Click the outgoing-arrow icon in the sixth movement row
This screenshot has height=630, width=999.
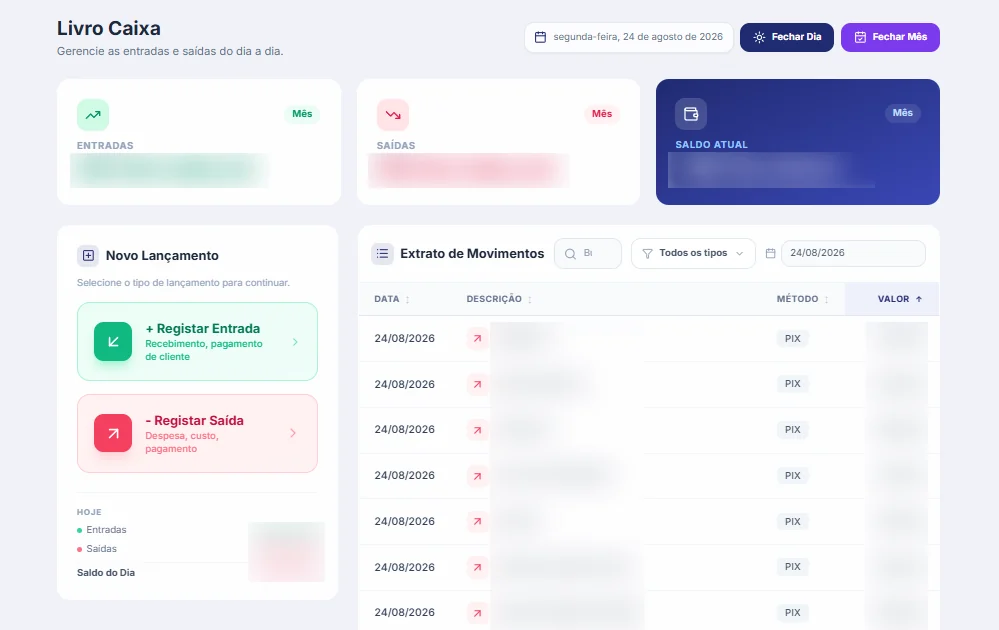477,567
